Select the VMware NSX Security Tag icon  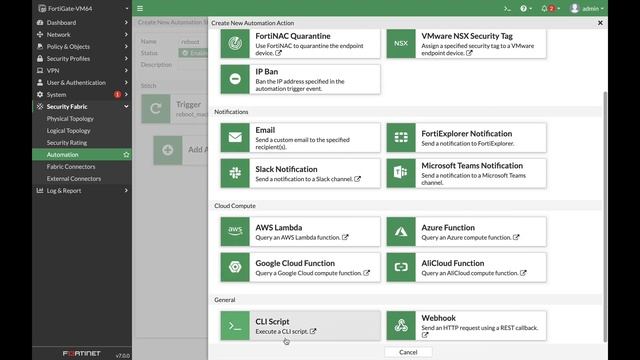click(401, 43)
